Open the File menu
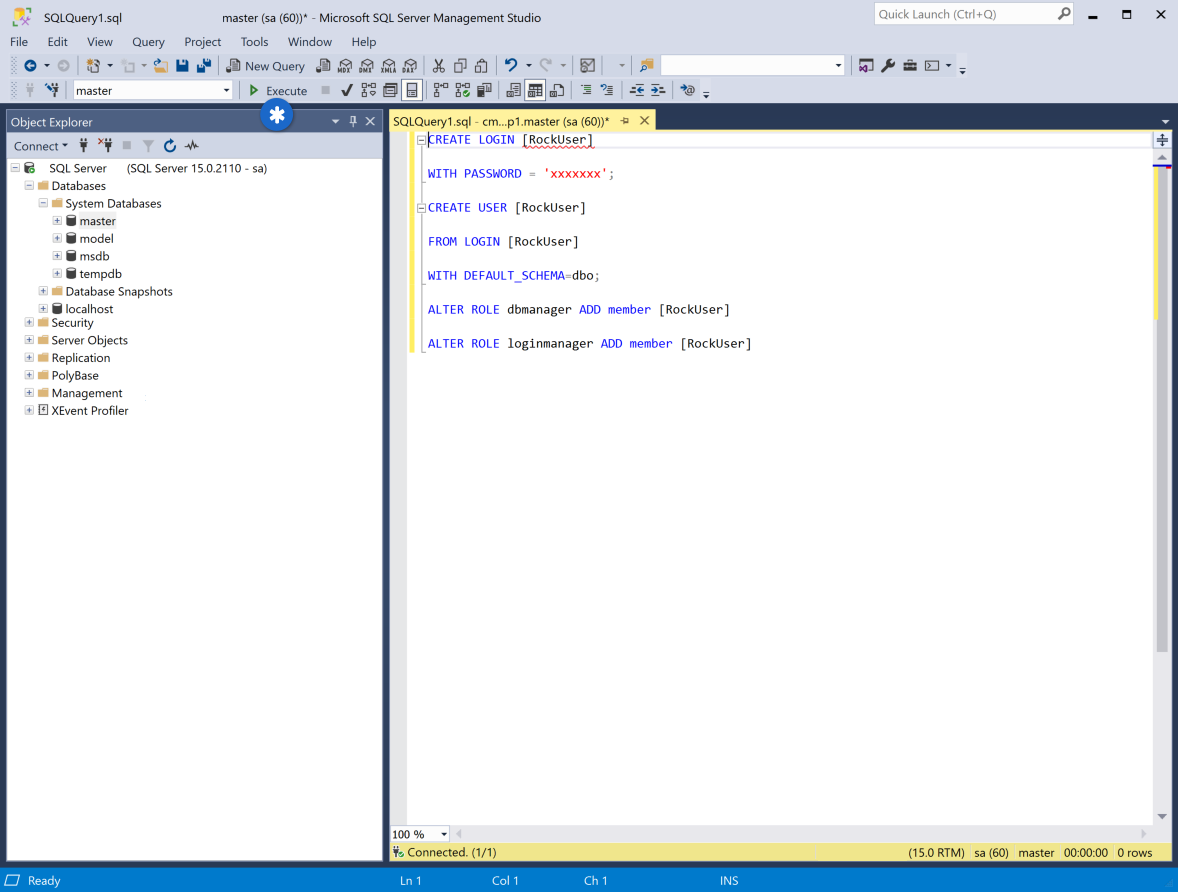 pos(19,42)
